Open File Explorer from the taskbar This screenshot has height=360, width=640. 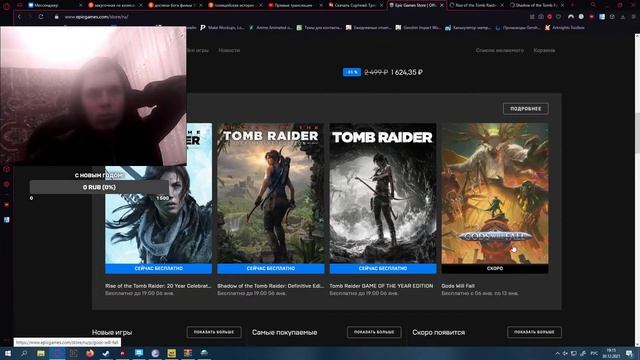click(41, 353)
